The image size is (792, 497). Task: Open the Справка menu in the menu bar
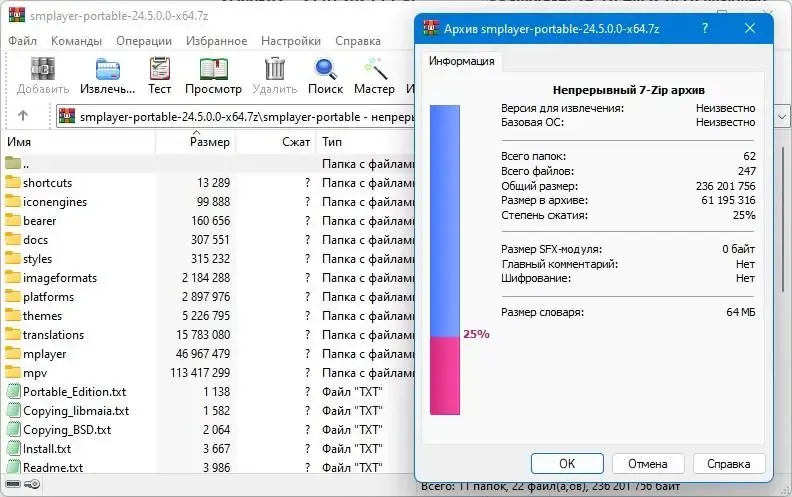358,41
